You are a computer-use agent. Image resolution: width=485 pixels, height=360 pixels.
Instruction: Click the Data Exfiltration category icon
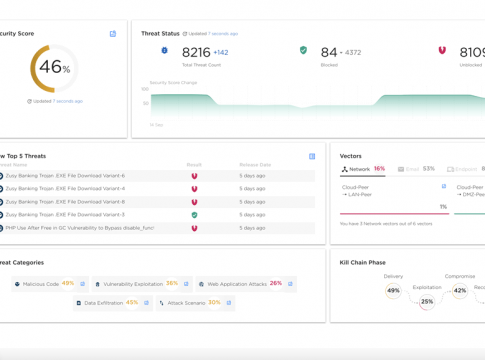point(79,303)
